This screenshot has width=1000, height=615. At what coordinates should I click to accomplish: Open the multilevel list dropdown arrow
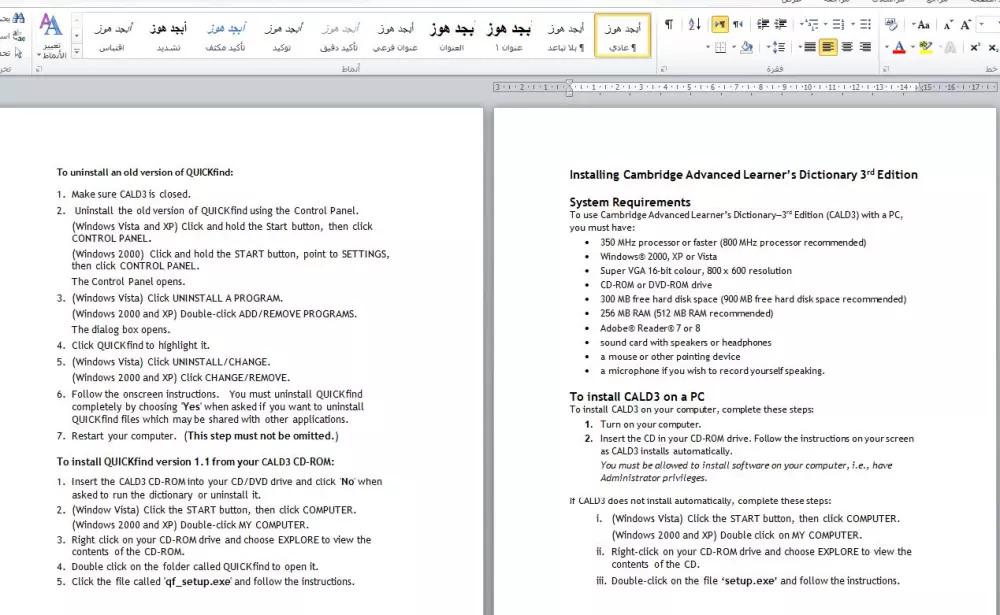pyautogui.click(x=801, y=24)
